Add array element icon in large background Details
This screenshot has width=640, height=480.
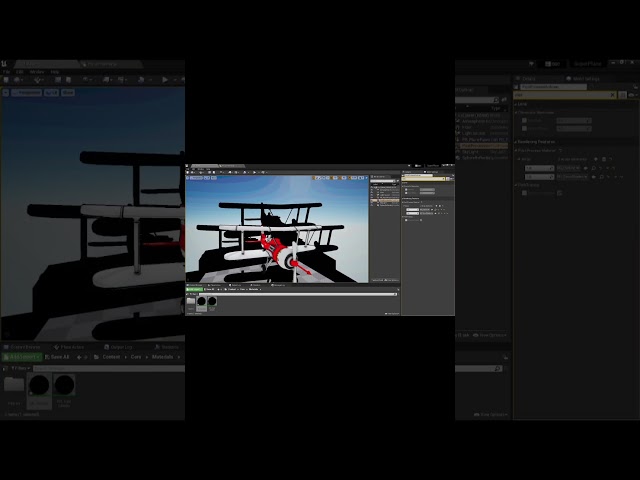[x=596, y=159]
